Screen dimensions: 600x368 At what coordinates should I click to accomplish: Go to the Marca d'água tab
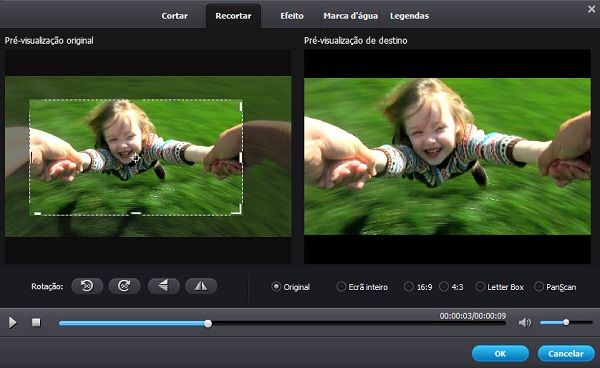[351, 16]
